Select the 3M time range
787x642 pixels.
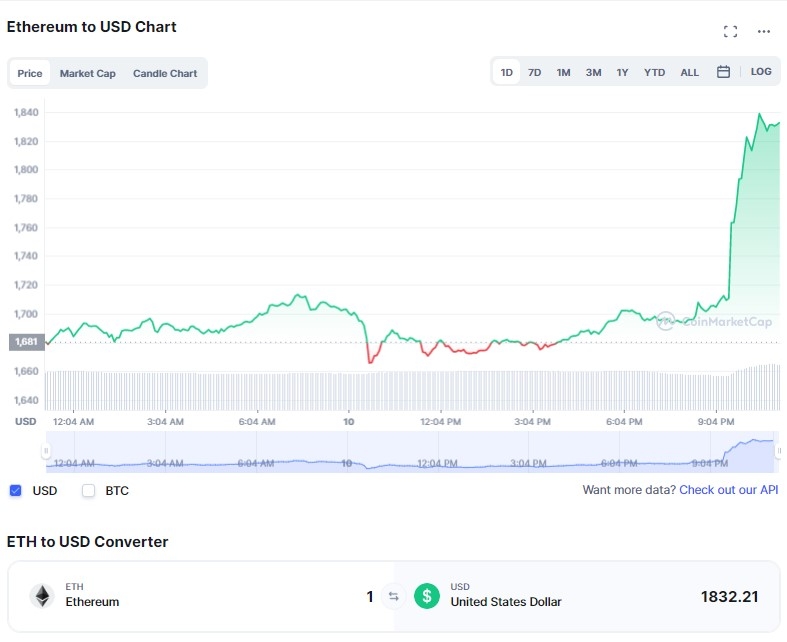[593, 72]
